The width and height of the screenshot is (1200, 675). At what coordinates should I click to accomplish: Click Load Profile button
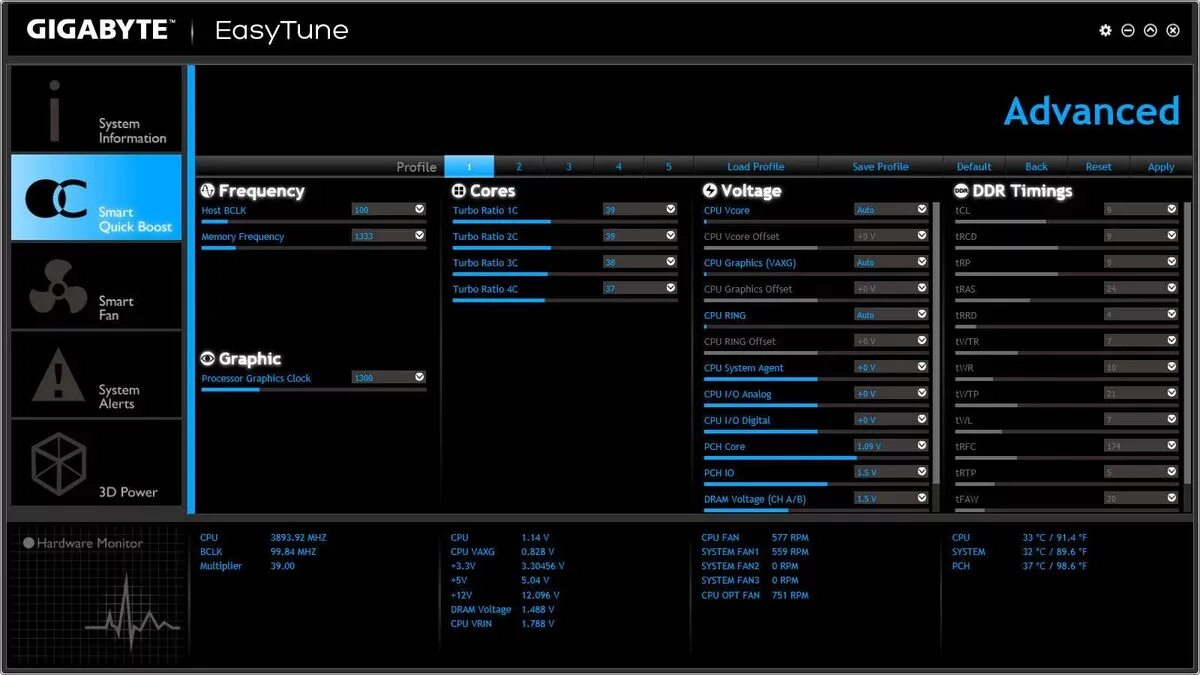pos(756,166)
